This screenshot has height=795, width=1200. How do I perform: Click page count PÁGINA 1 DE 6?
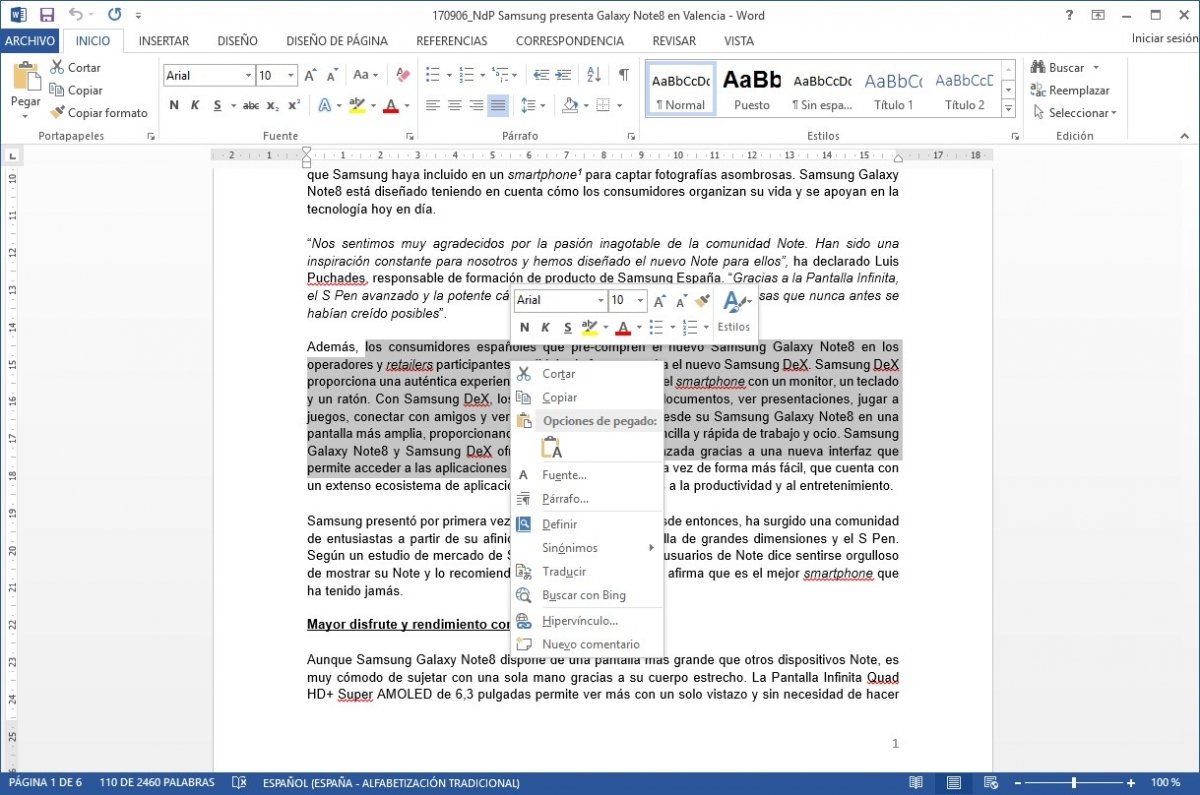pyautogui.click(x=46, y=783)
